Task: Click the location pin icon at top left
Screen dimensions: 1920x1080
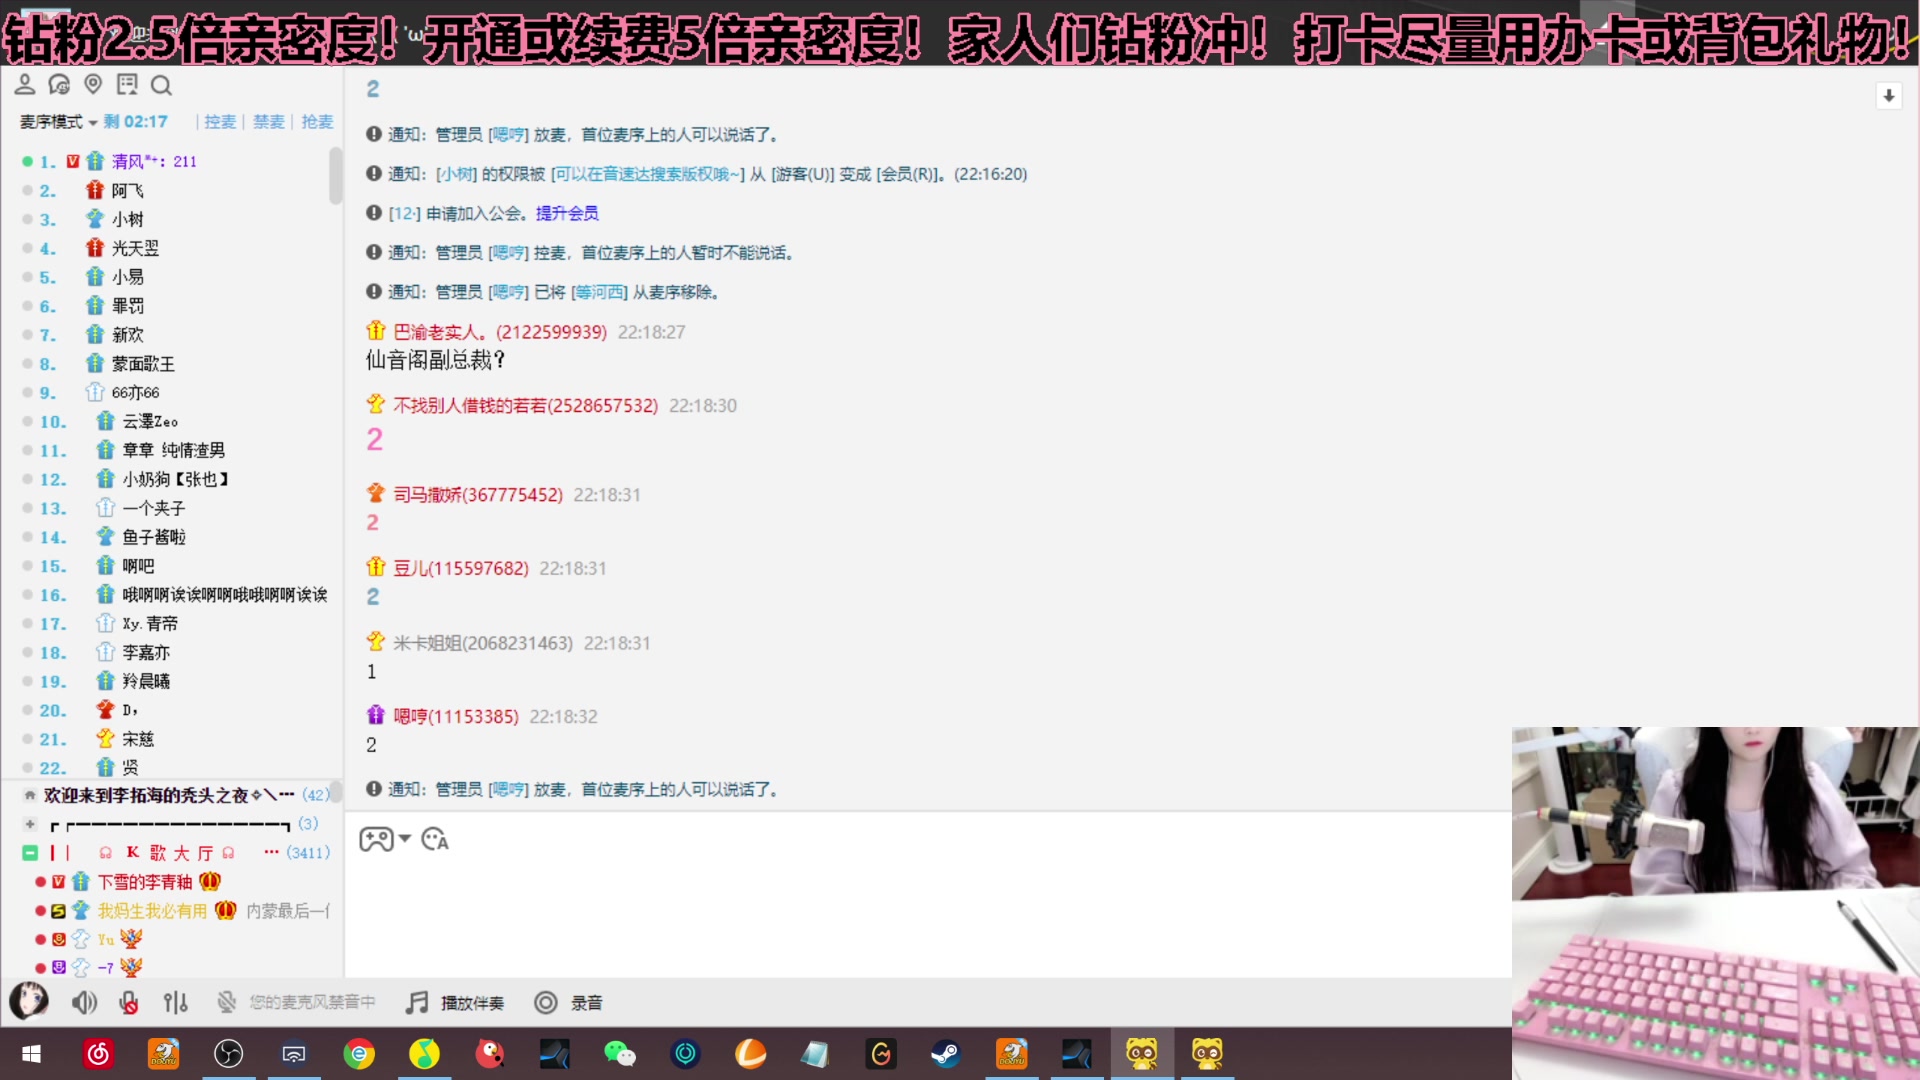Action: (93, 85)
